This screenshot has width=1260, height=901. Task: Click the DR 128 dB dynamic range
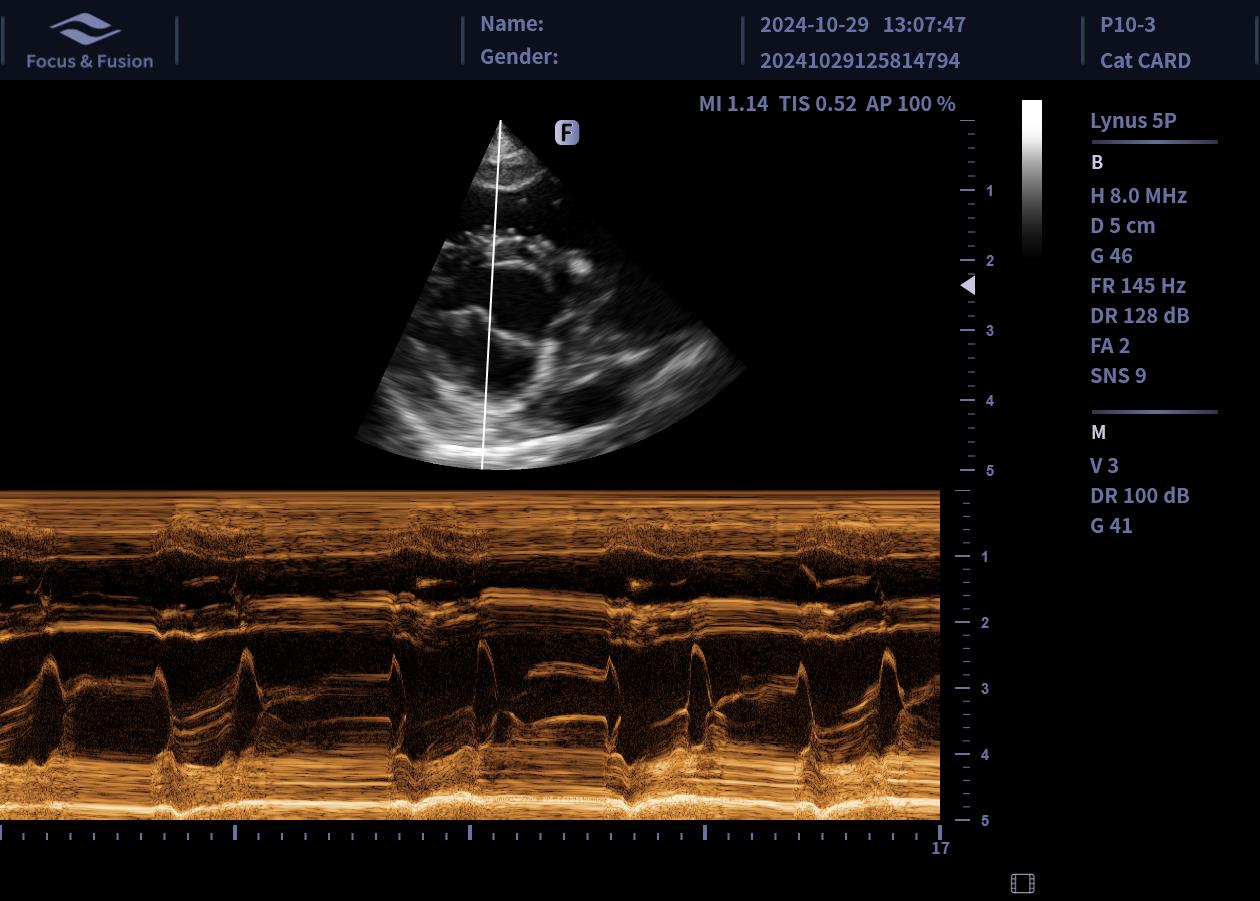(x=1139, y=315)
